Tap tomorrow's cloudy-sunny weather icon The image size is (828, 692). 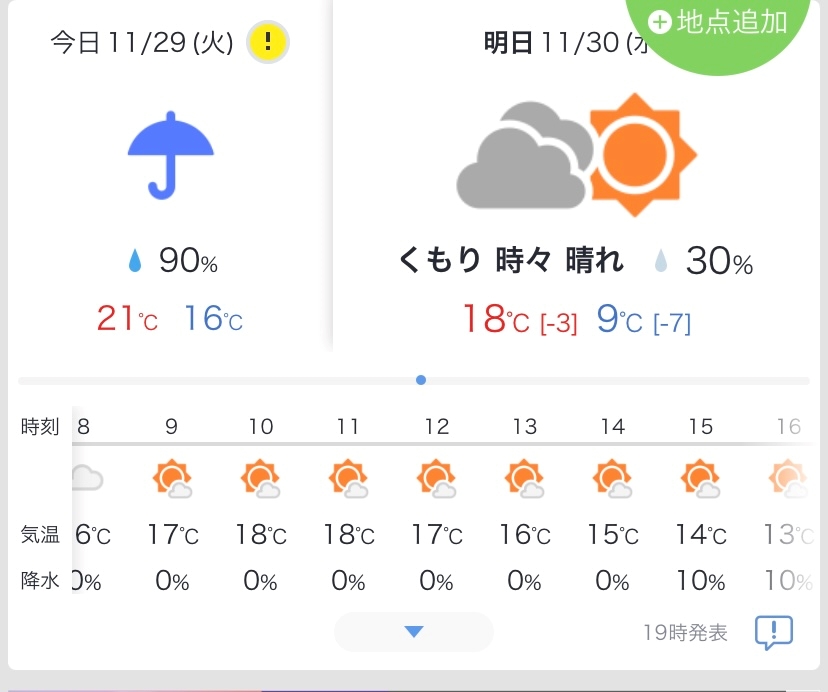(576, 155)
